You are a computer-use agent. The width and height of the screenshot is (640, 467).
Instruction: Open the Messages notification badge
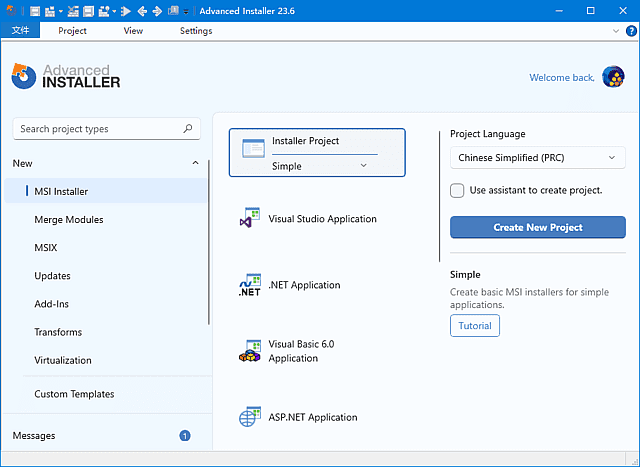185,436
